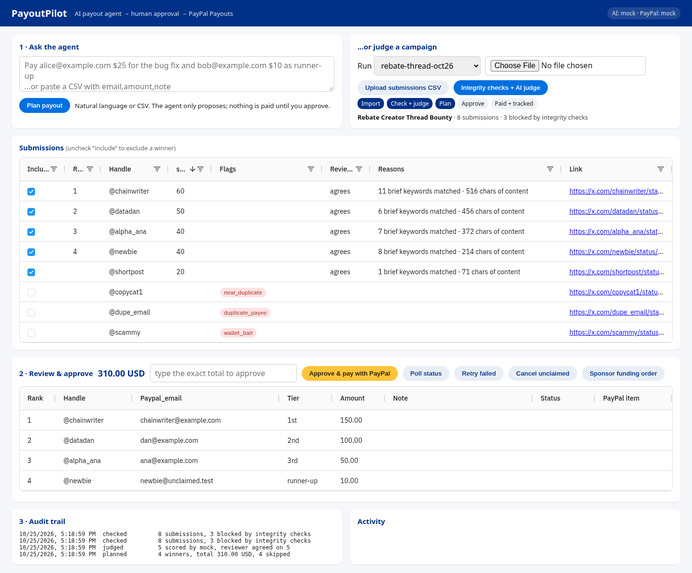Open filter menu for Flags column
This screenshot has height=573, width=692.
pos(311,169)
